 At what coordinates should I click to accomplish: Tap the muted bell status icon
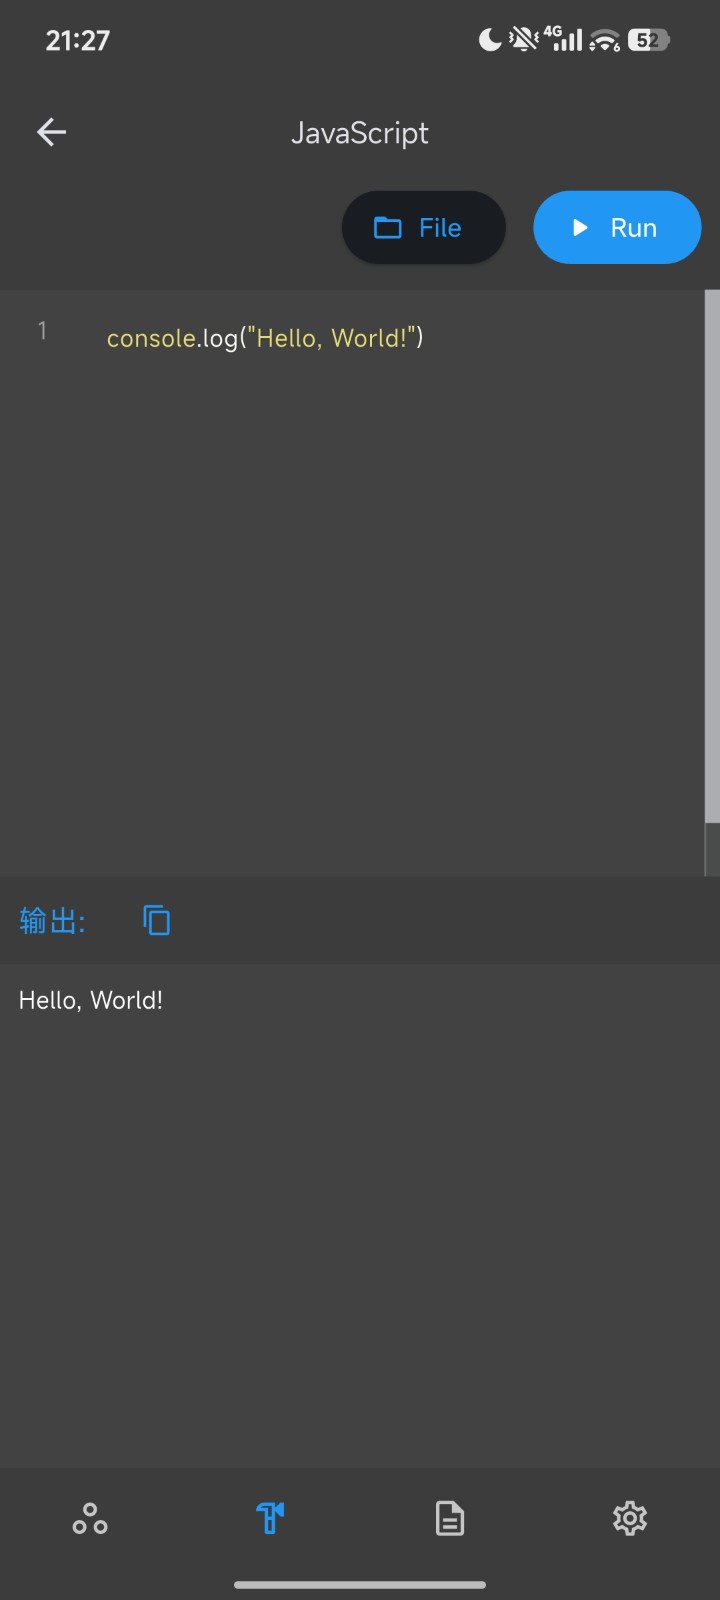tap(523, 40)
